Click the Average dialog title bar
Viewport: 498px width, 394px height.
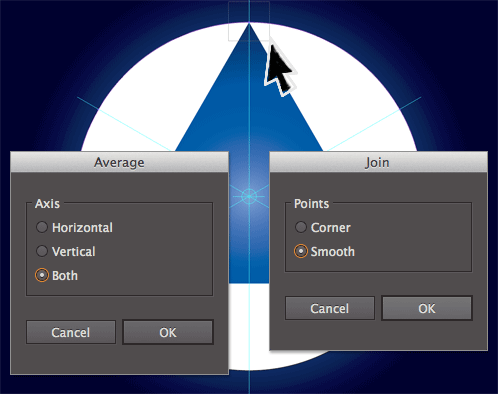119,162
